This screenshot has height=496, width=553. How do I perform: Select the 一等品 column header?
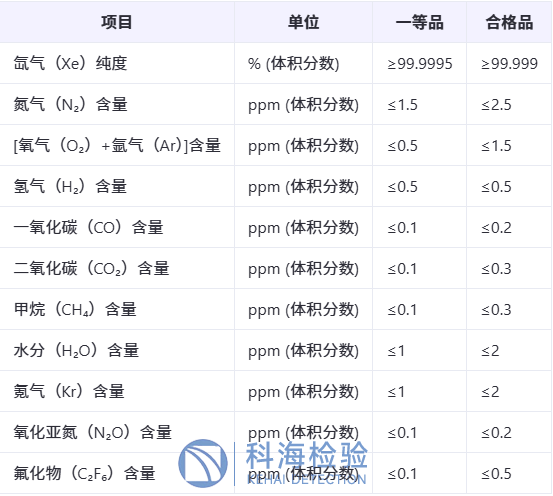coord(419,22)
